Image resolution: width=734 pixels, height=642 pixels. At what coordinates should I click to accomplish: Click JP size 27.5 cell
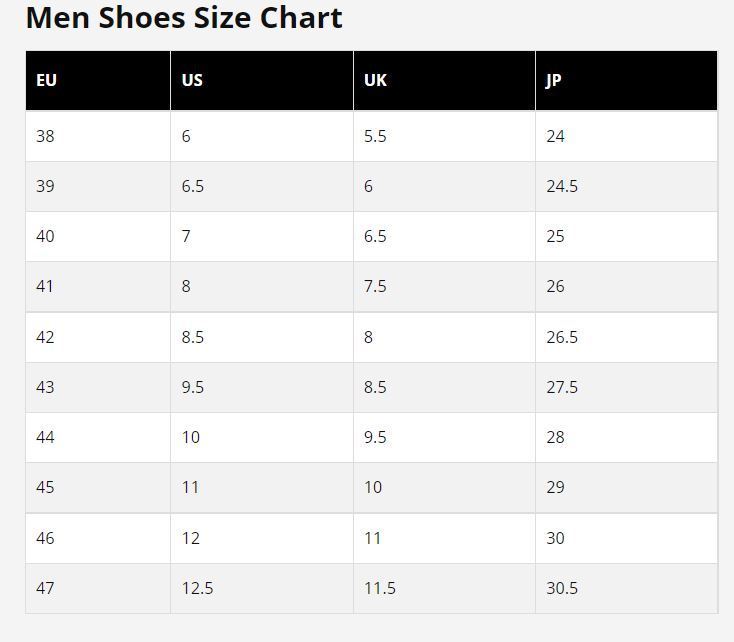coord(626,387)
